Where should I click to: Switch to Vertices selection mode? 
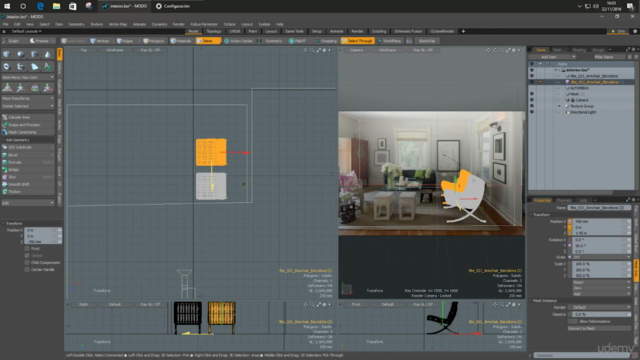tap(100, 41)
